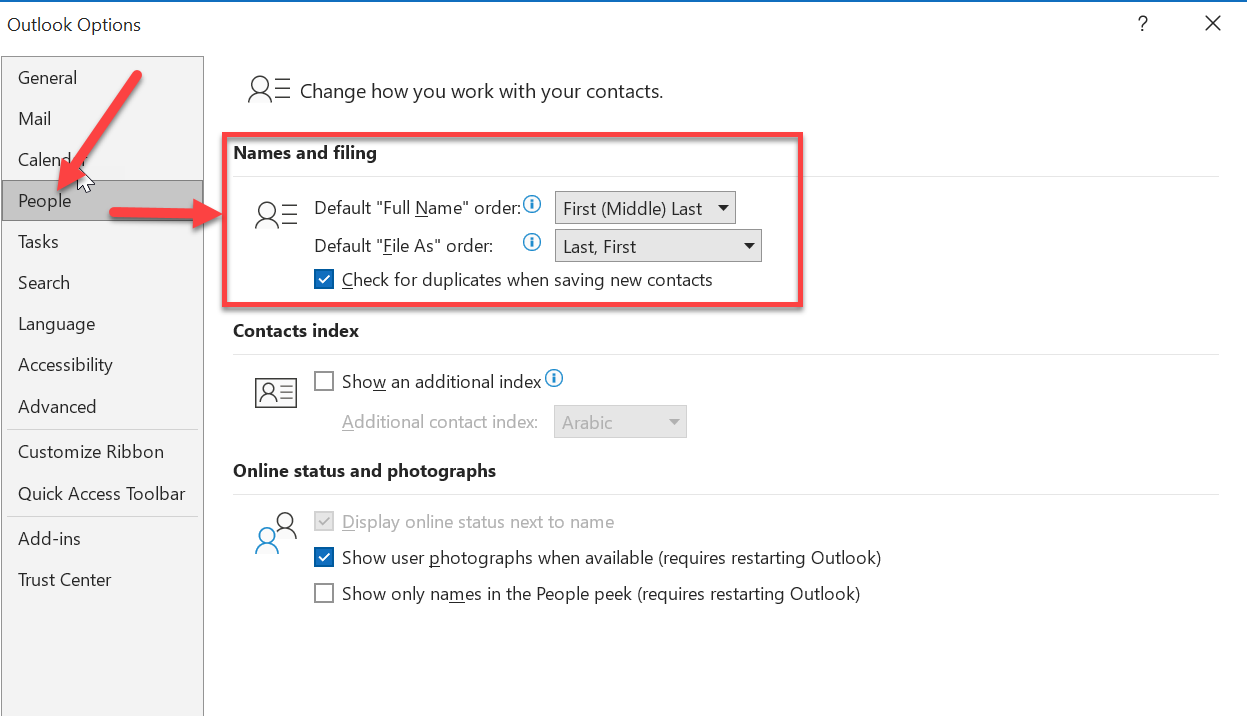Image resolution: width=1247 pixels, height=716 pixels.
Task: Open Advanced options
Action: 102,407
